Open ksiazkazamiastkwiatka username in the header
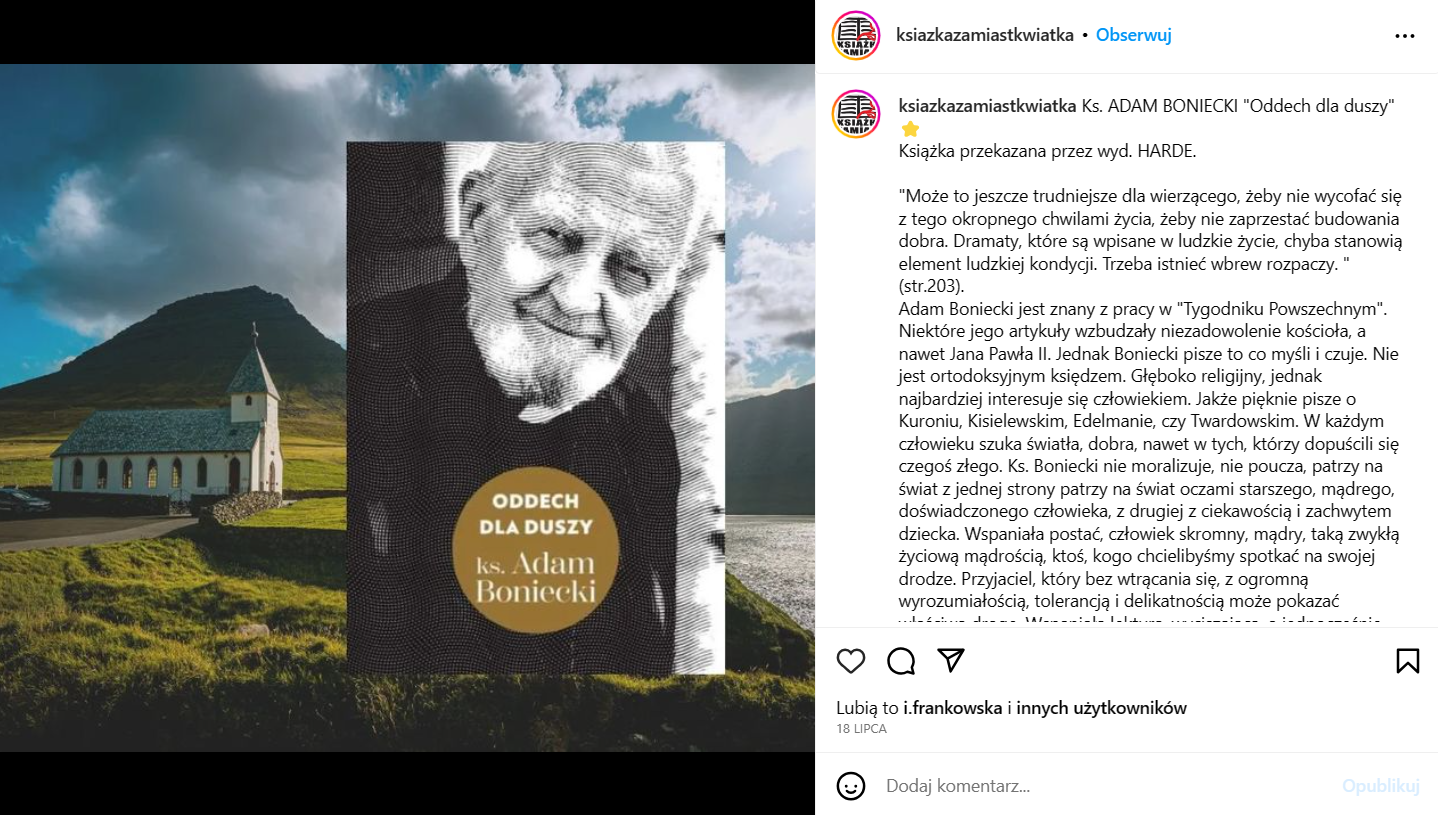Image resolution: width=1438 pixels, height=815 pixels. click(986, 35)
